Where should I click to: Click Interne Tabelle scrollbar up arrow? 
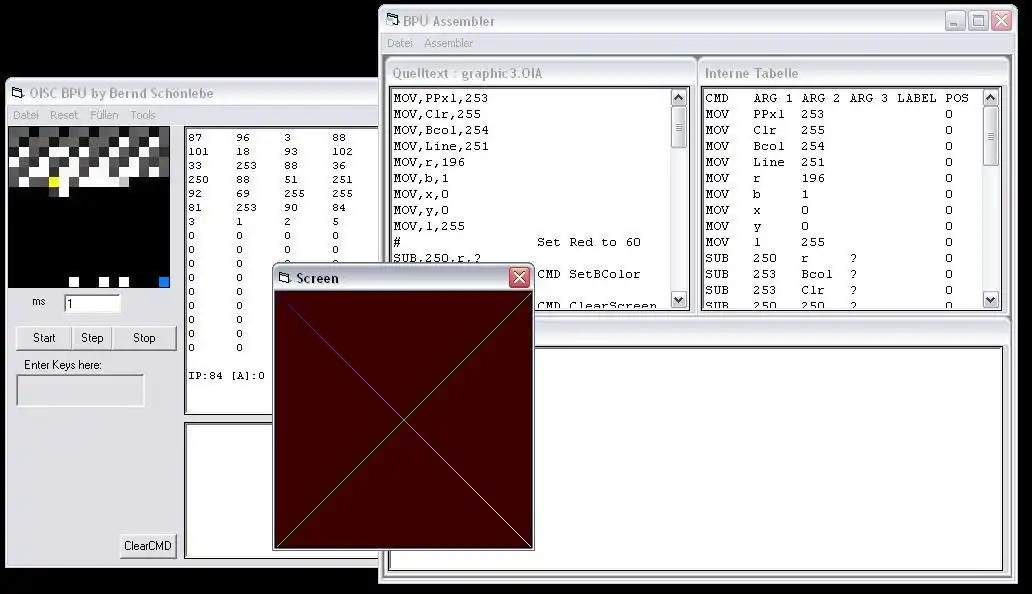click(991, 98)
